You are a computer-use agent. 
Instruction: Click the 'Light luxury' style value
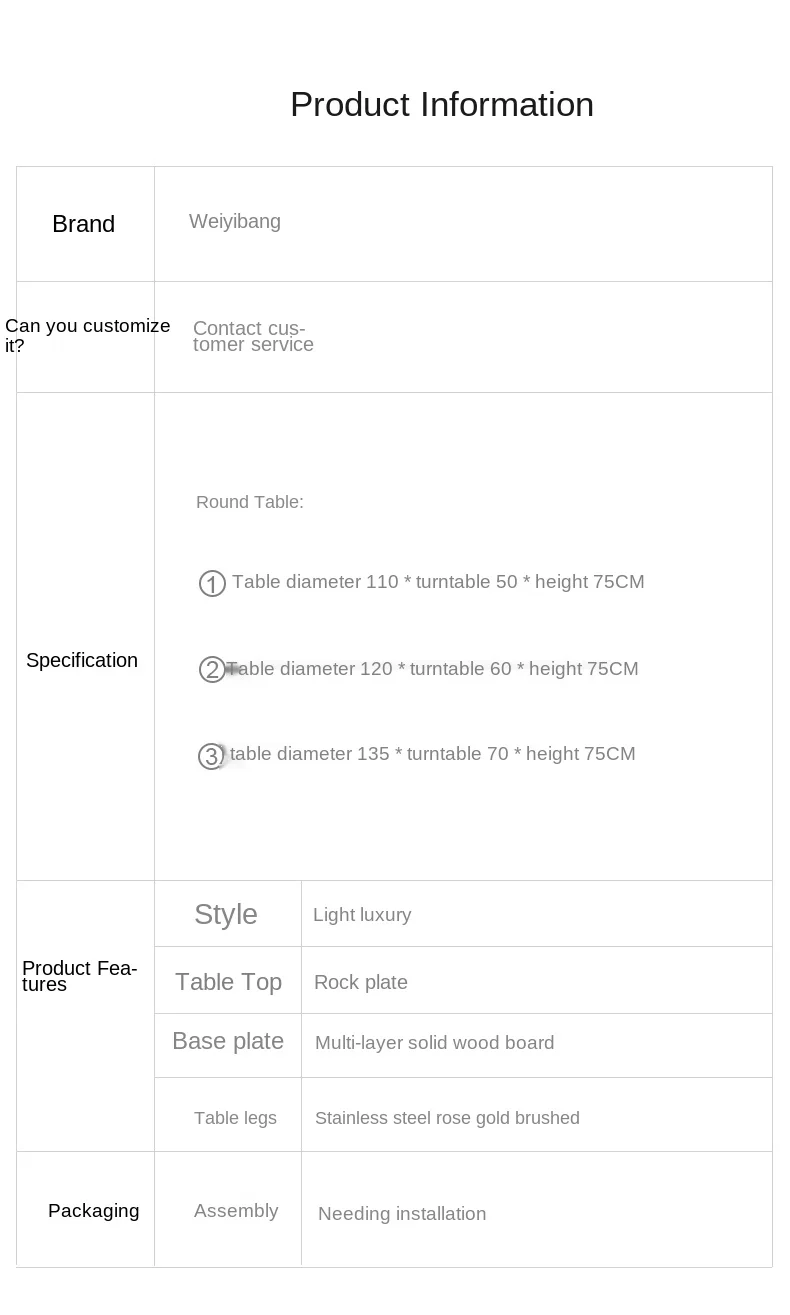point(362,915)
